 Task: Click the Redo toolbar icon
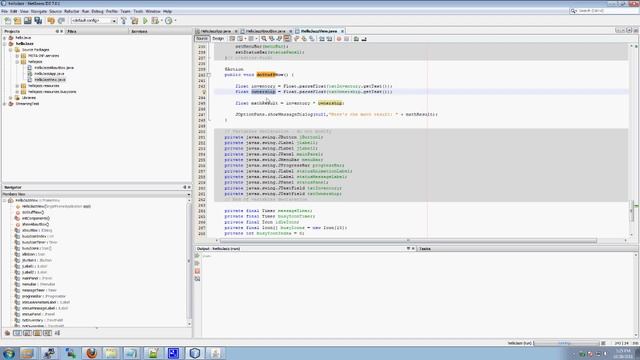tap(61, 20)
